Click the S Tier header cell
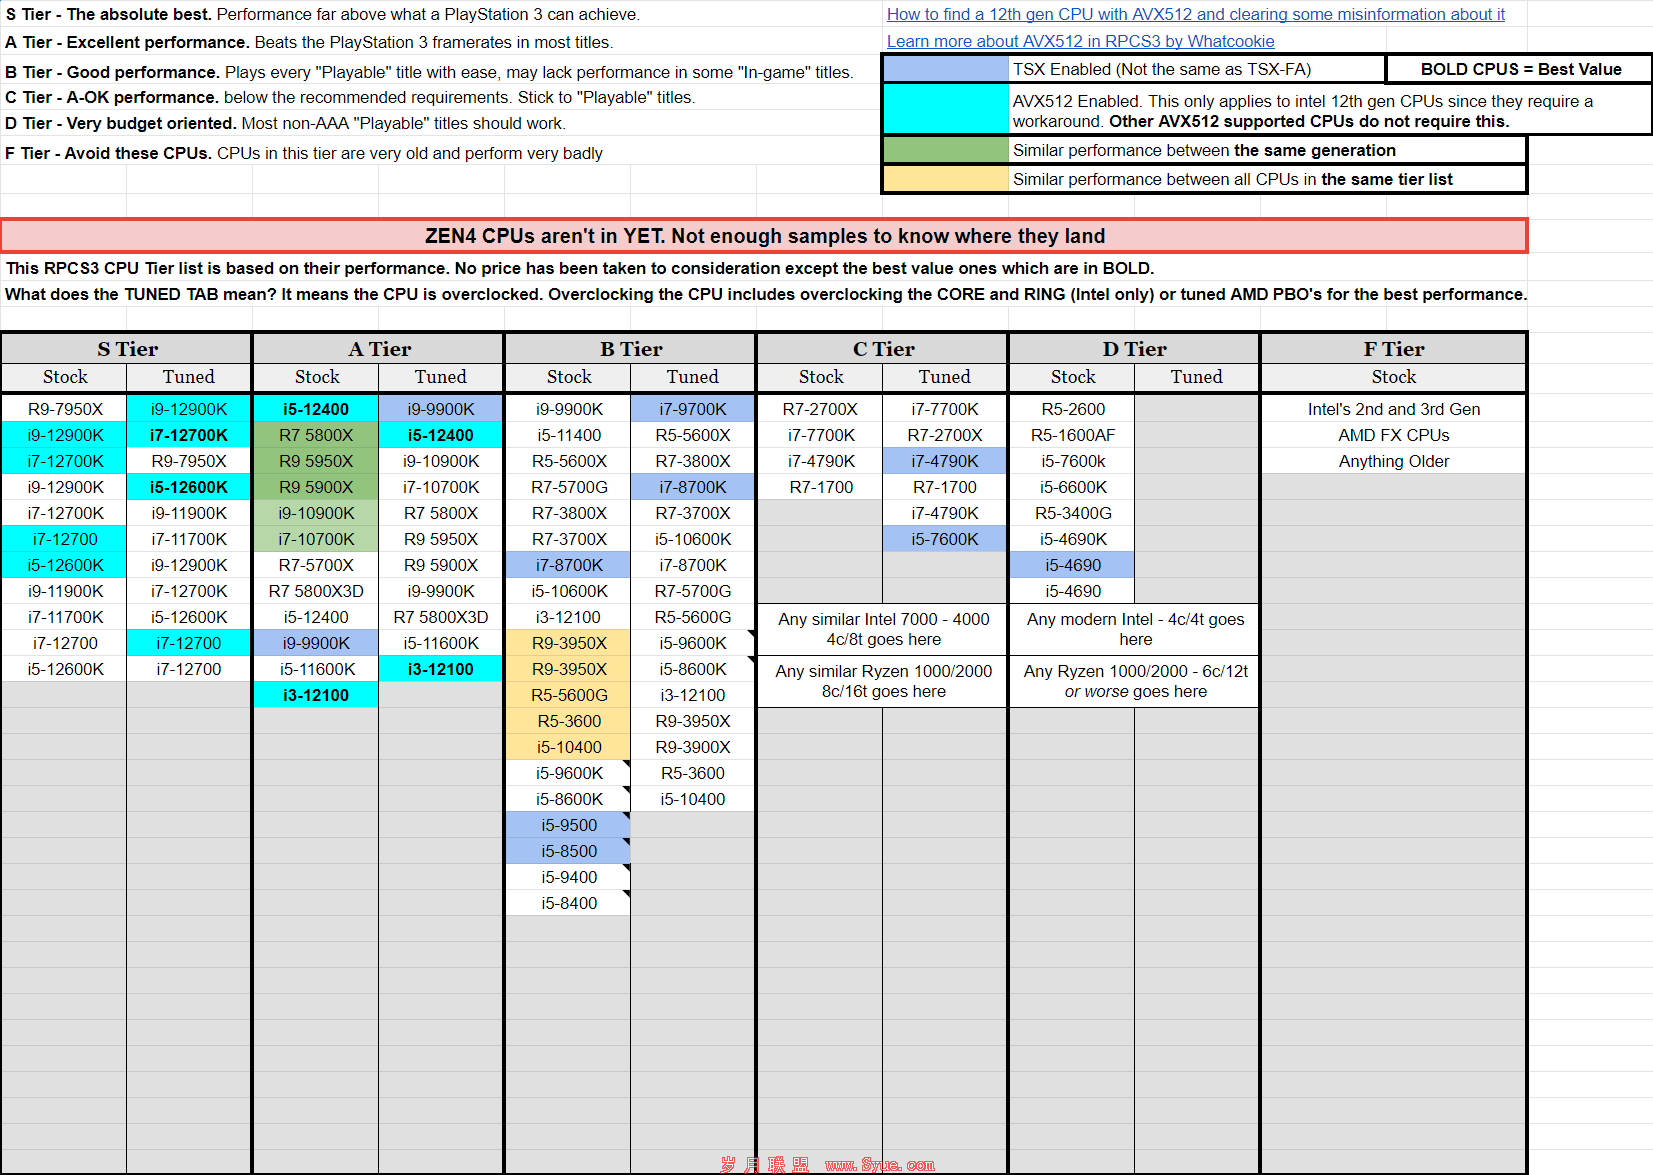This screenshot has height=1175, width=1653. [127, 349]
